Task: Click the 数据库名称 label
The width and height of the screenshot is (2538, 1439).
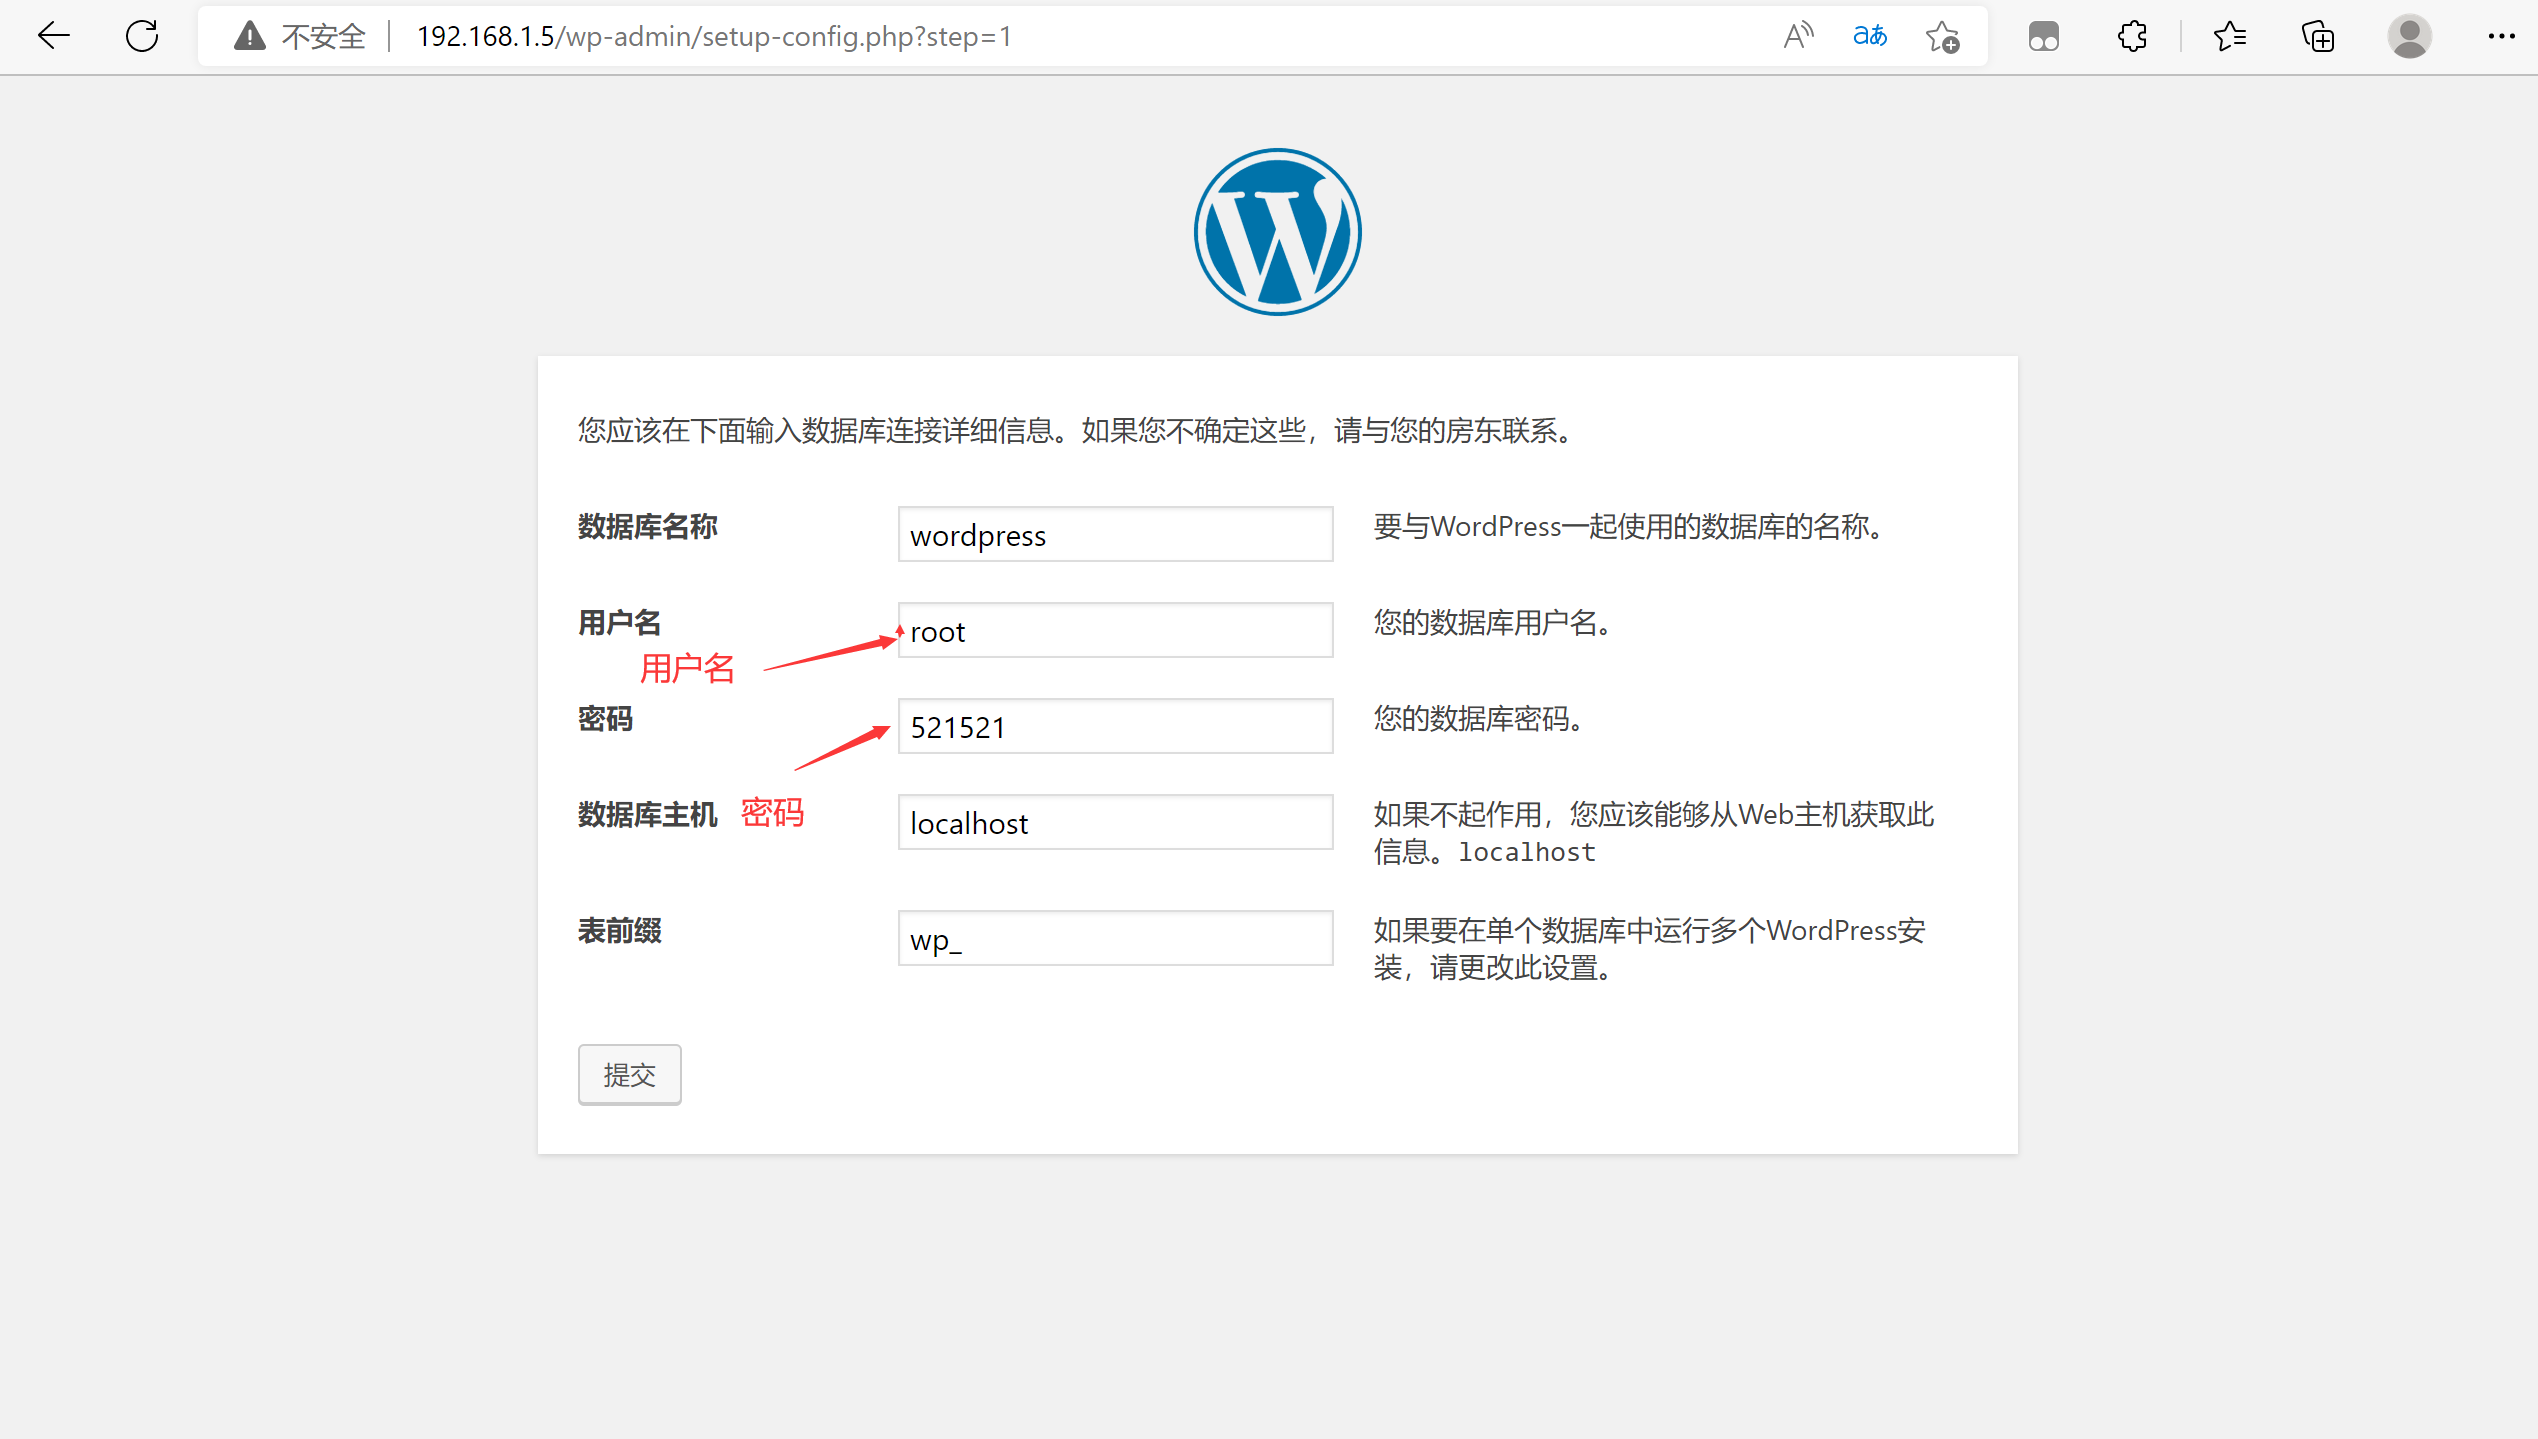Action: 647,526
